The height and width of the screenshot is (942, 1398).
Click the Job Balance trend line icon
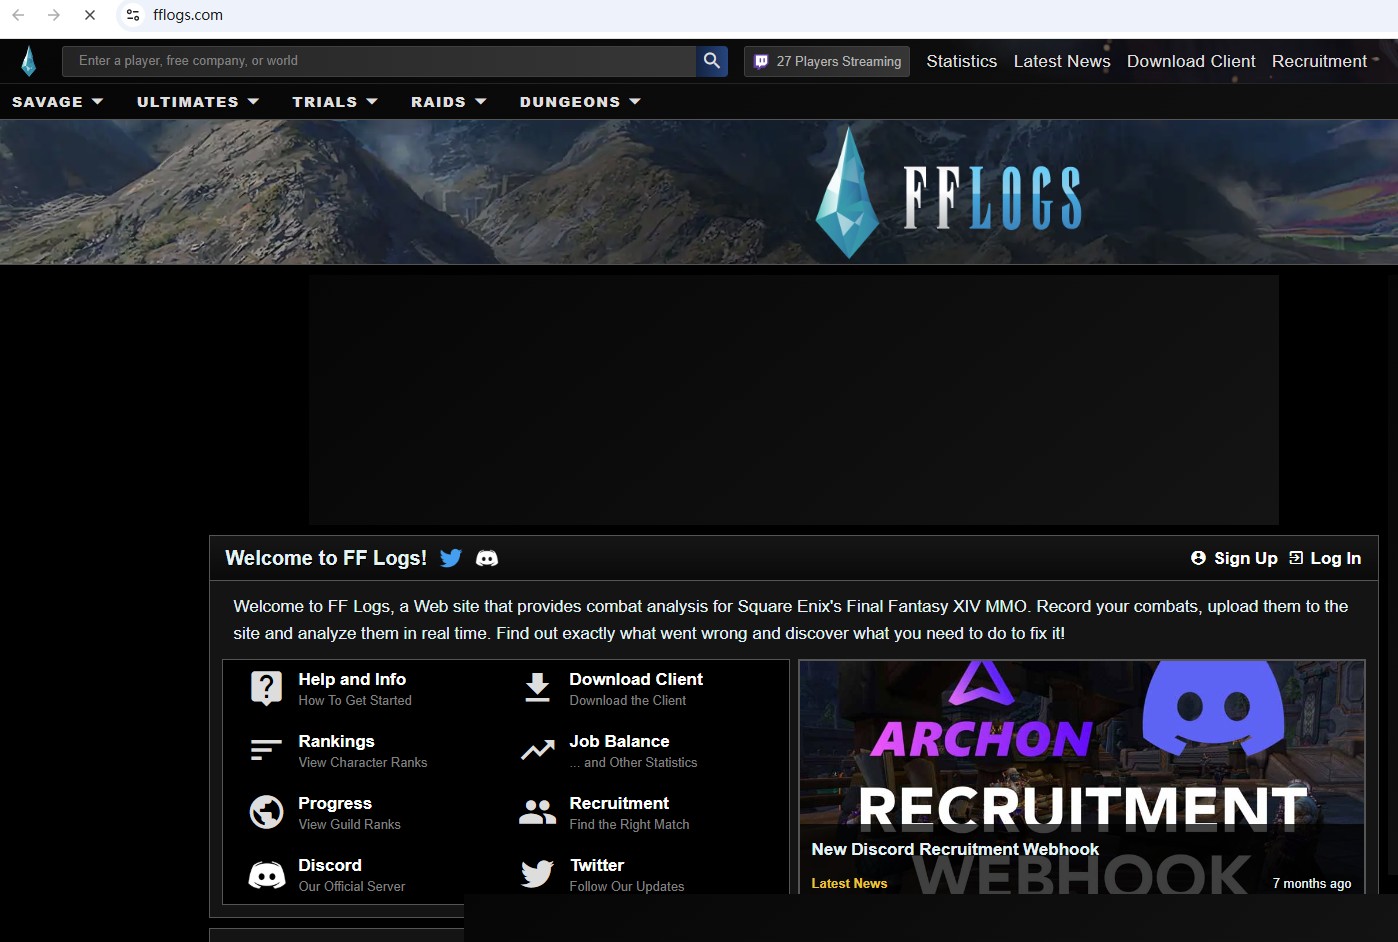coord(537,750)
